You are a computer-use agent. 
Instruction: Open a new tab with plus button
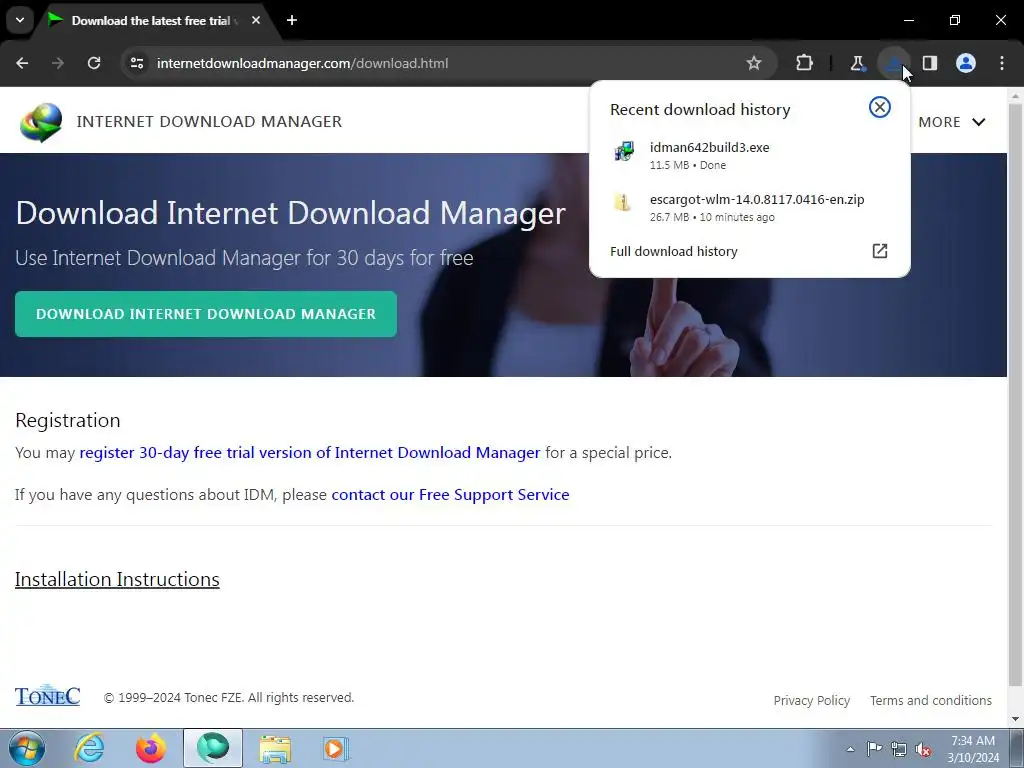[x=292, y=20]
